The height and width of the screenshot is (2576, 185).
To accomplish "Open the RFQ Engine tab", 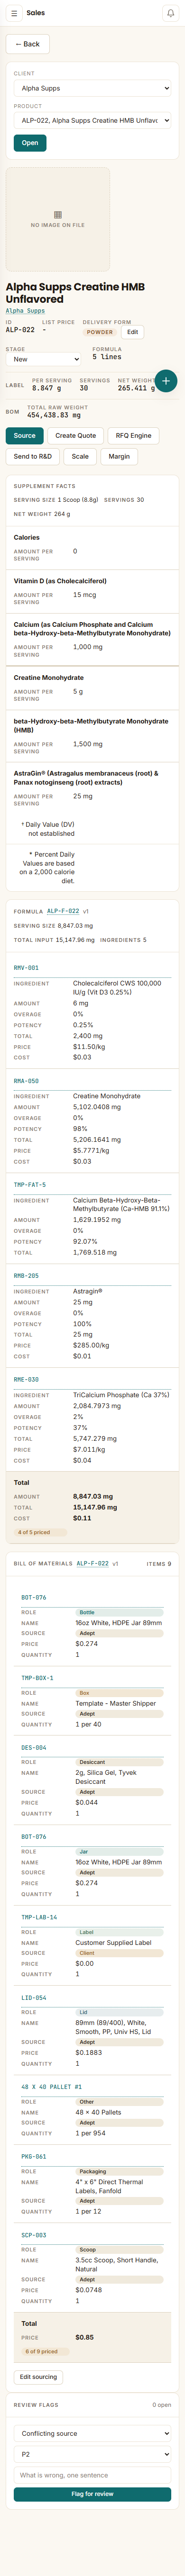I will (133, 436).
